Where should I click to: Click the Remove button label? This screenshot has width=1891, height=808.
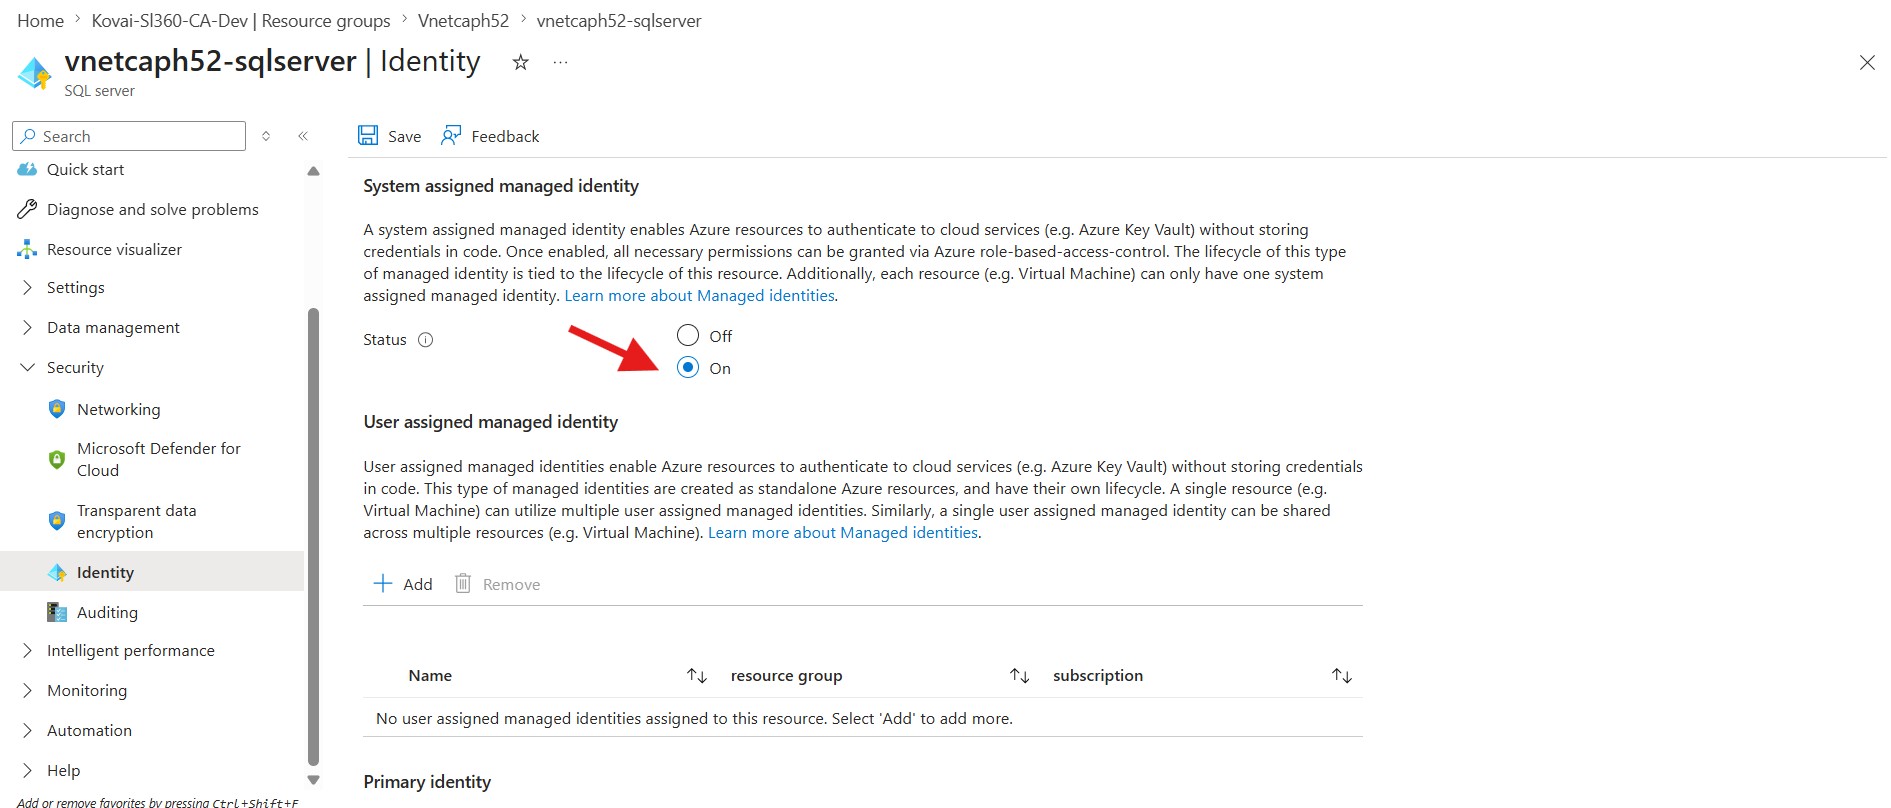511,584
